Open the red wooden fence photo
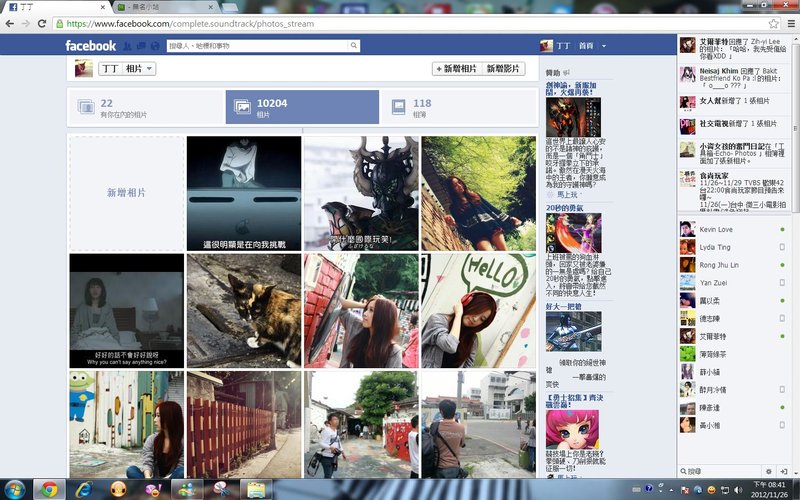The width and height of the screenshot is (800, 500). [x=244, y=424]
